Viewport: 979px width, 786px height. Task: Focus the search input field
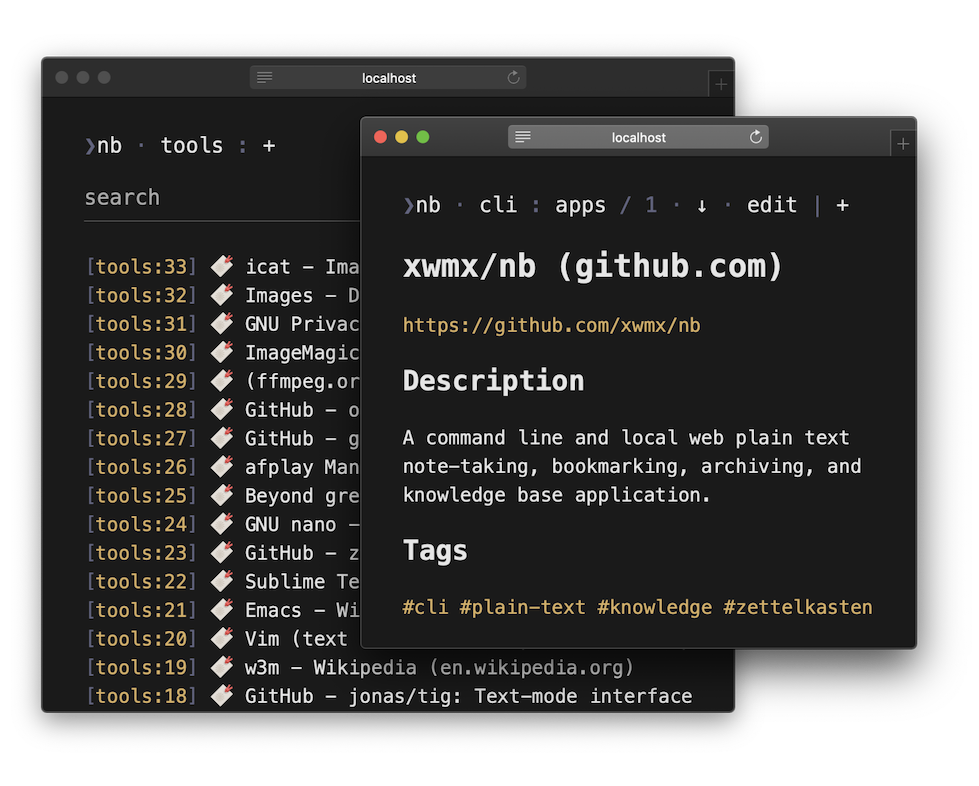pyautogui.click(x=222, y=198)
